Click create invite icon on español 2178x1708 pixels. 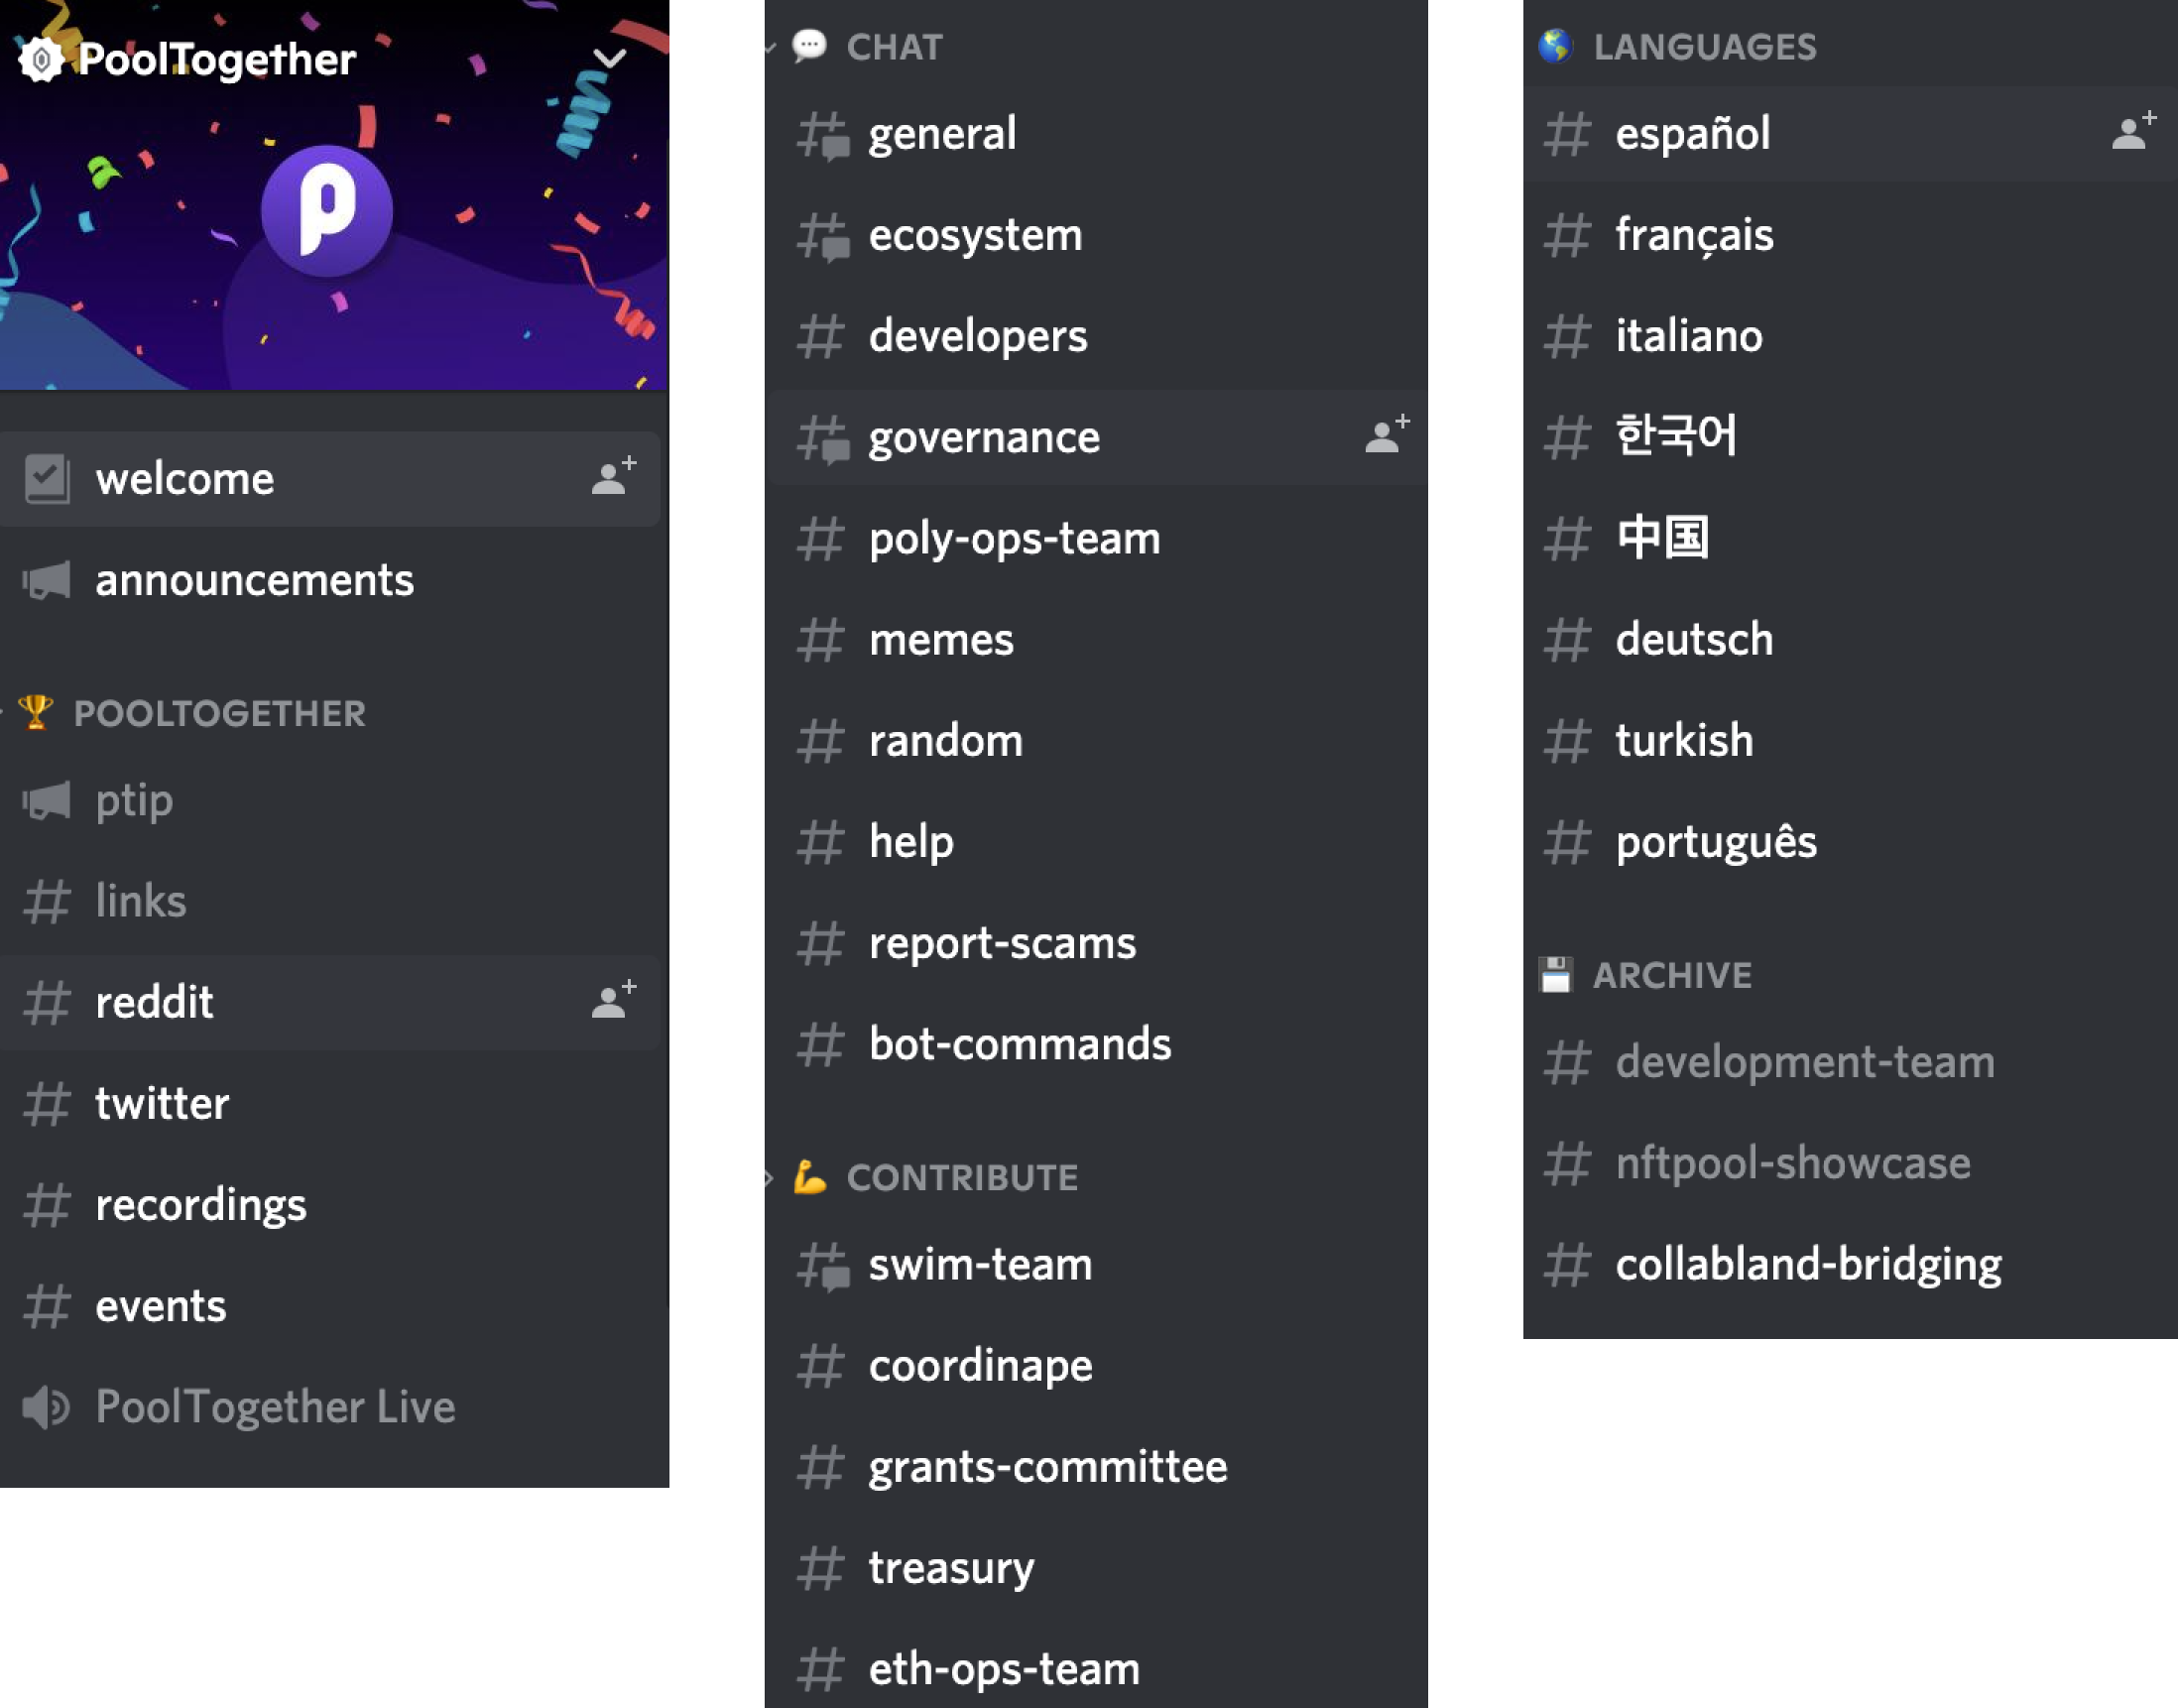(x=2133, y=131)
